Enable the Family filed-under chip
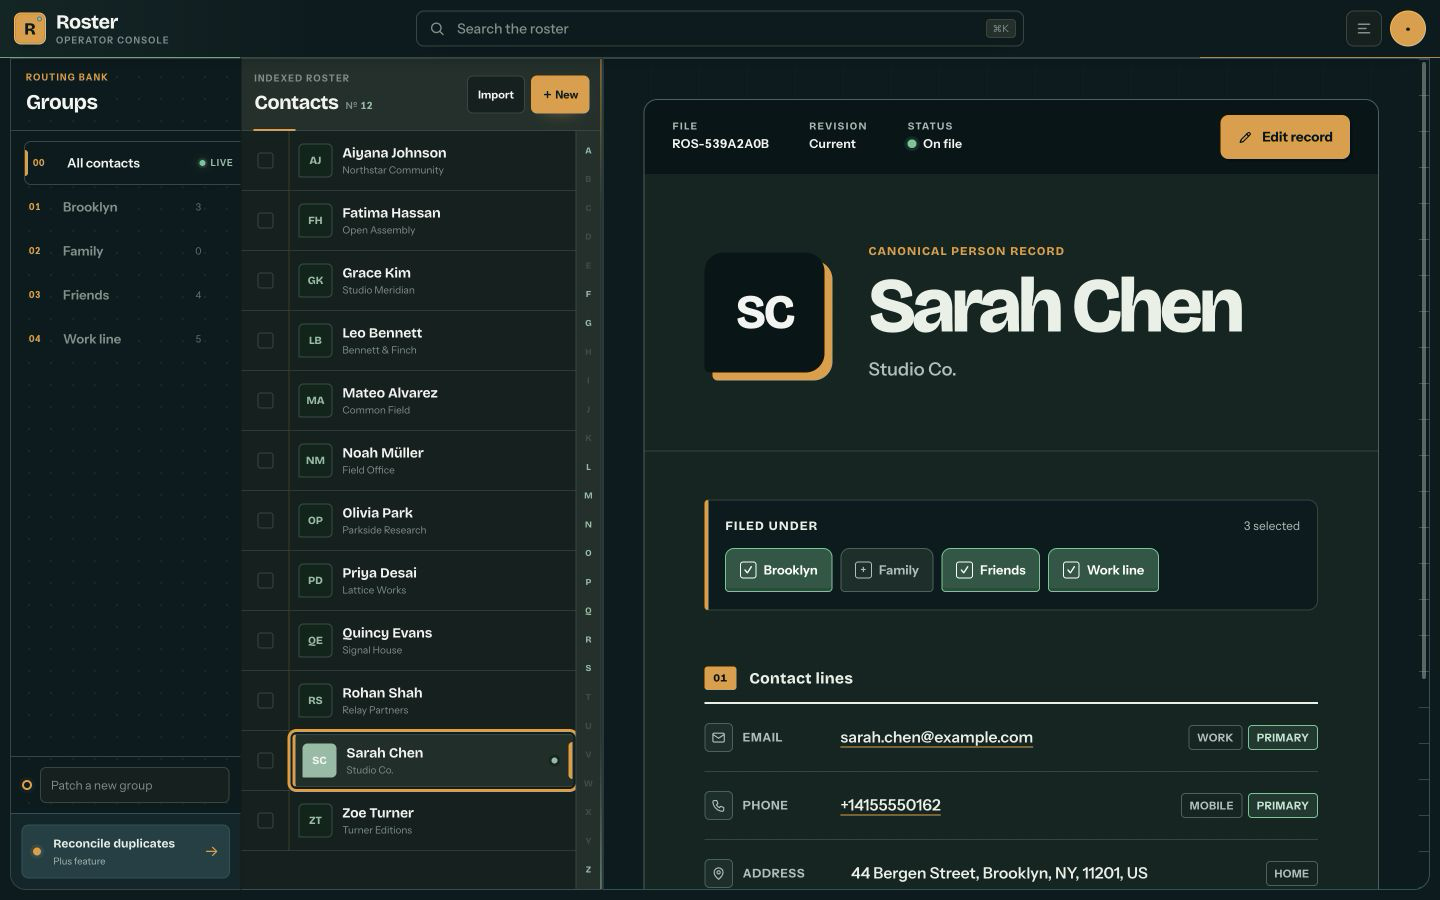Viewport: 1440px width, 900px height. [886, 570]
